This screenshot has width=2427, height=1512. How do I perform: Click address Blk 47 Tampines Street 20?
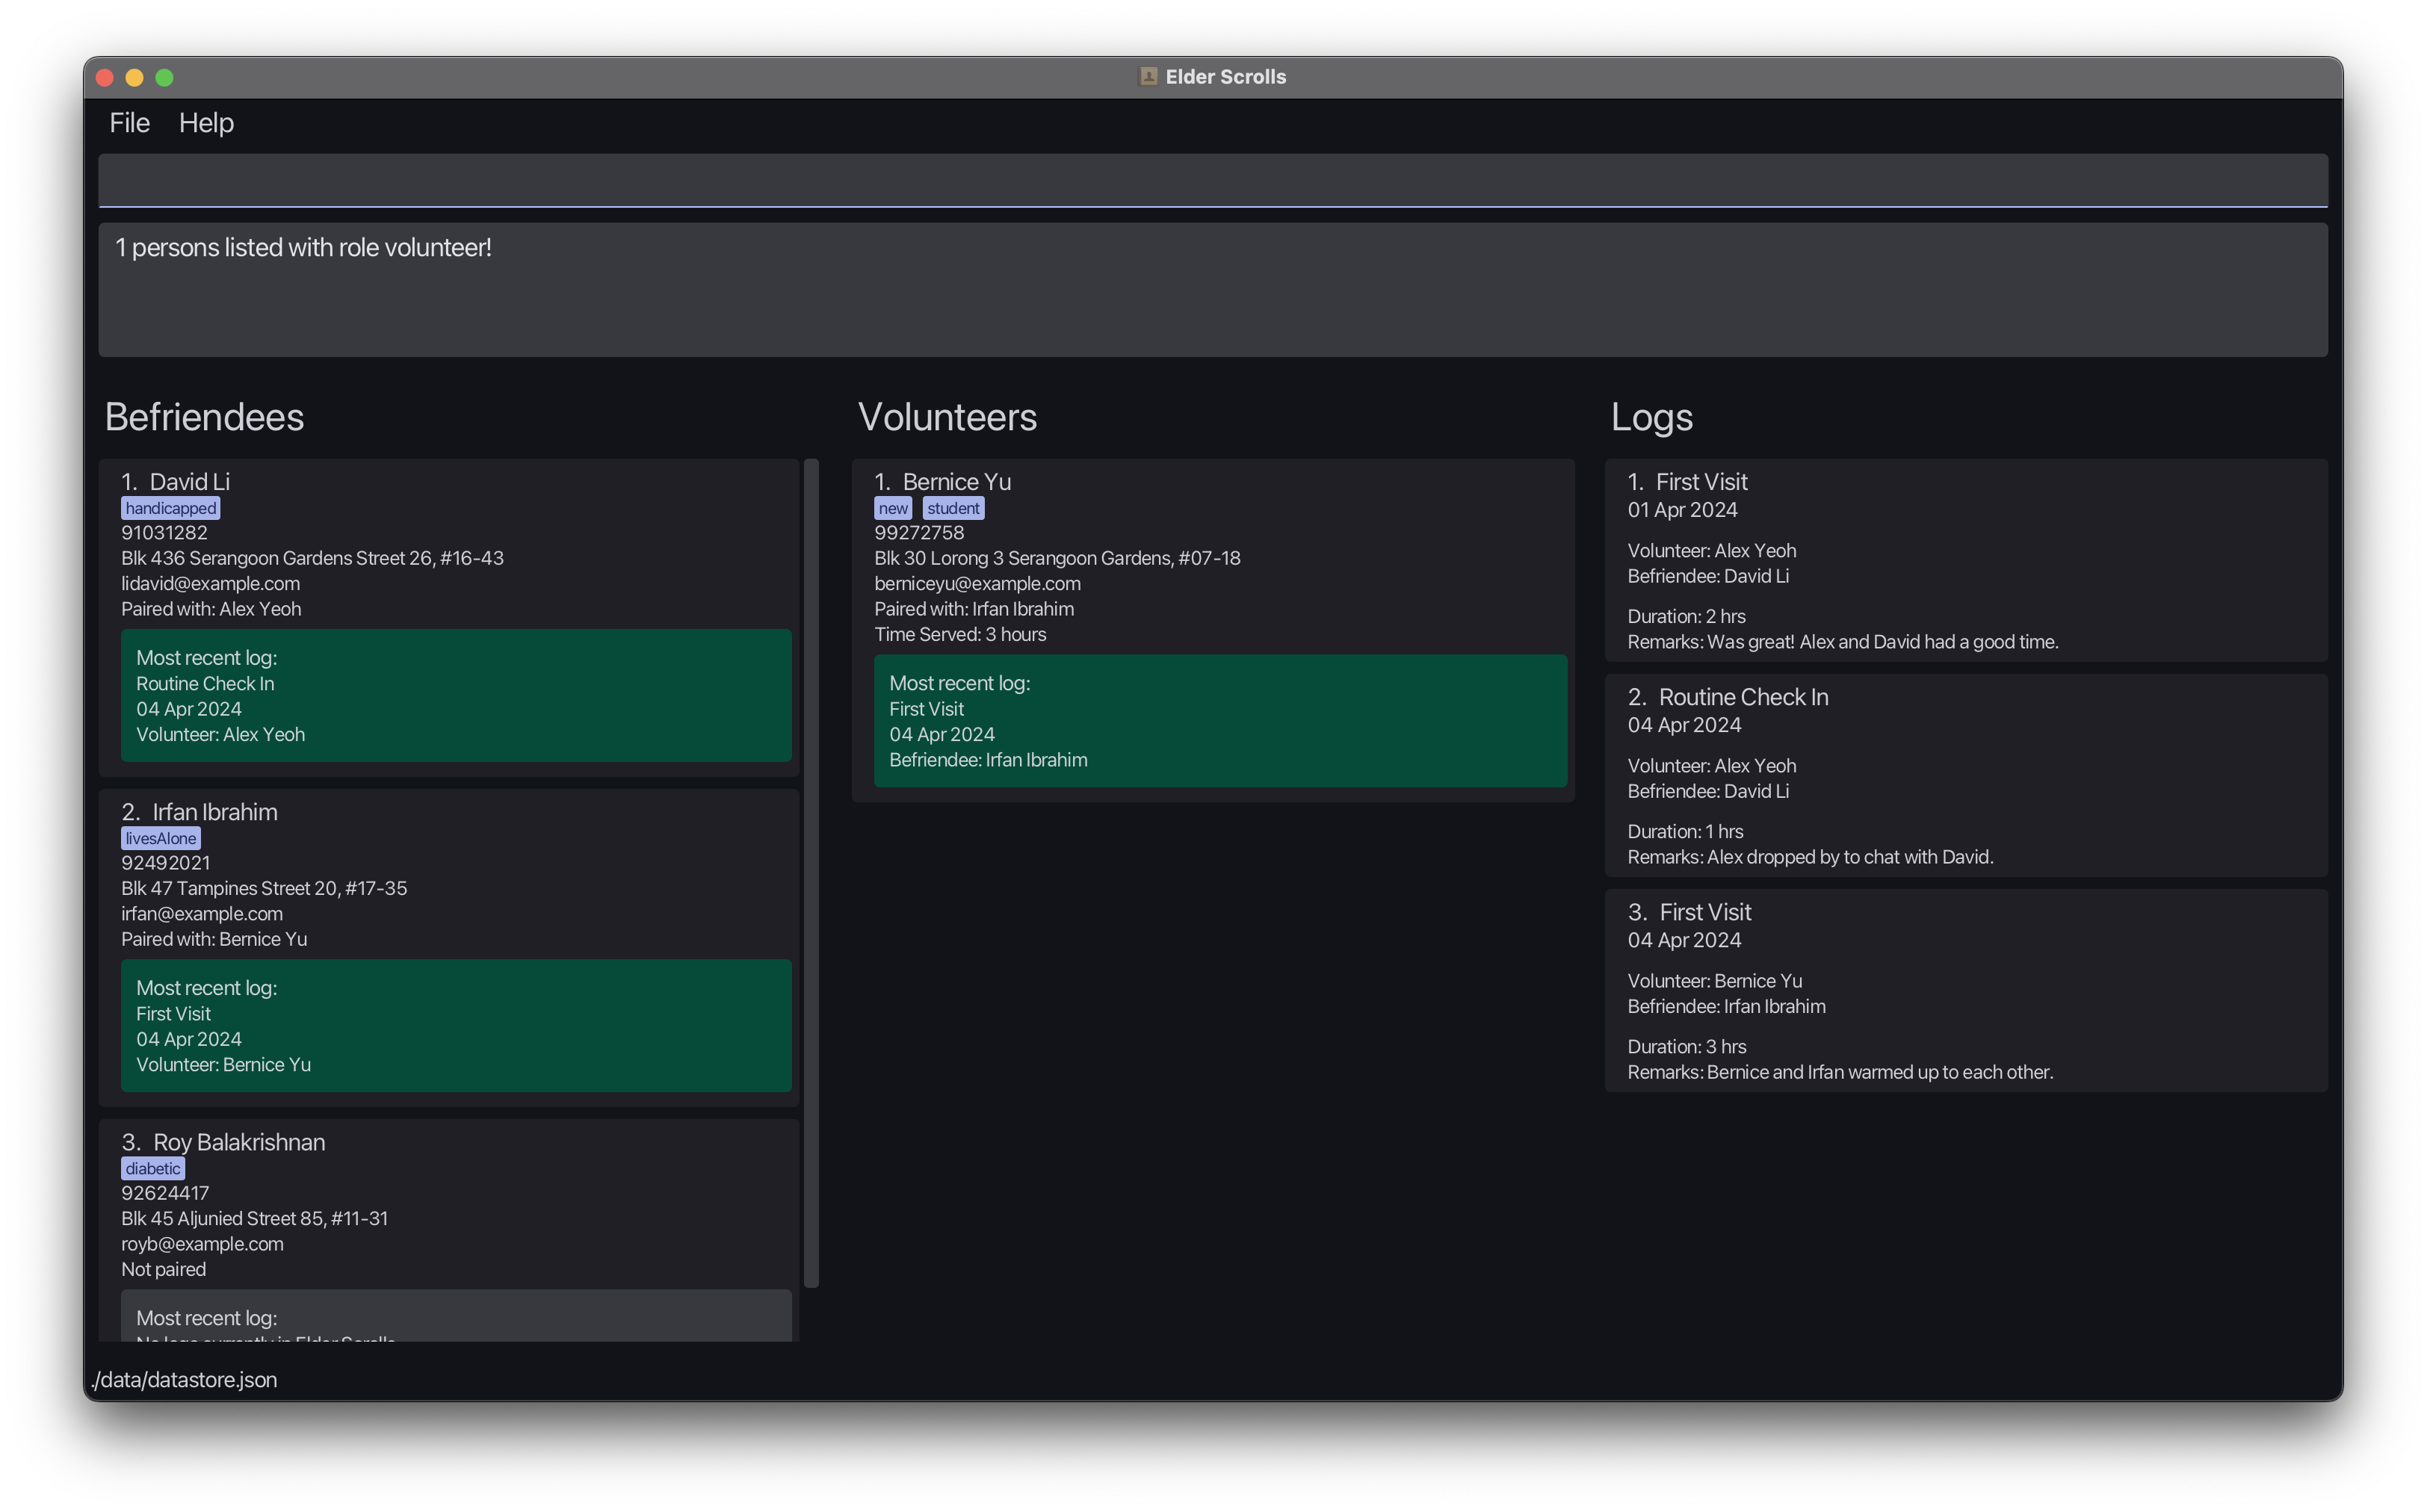tap(264, 888)
